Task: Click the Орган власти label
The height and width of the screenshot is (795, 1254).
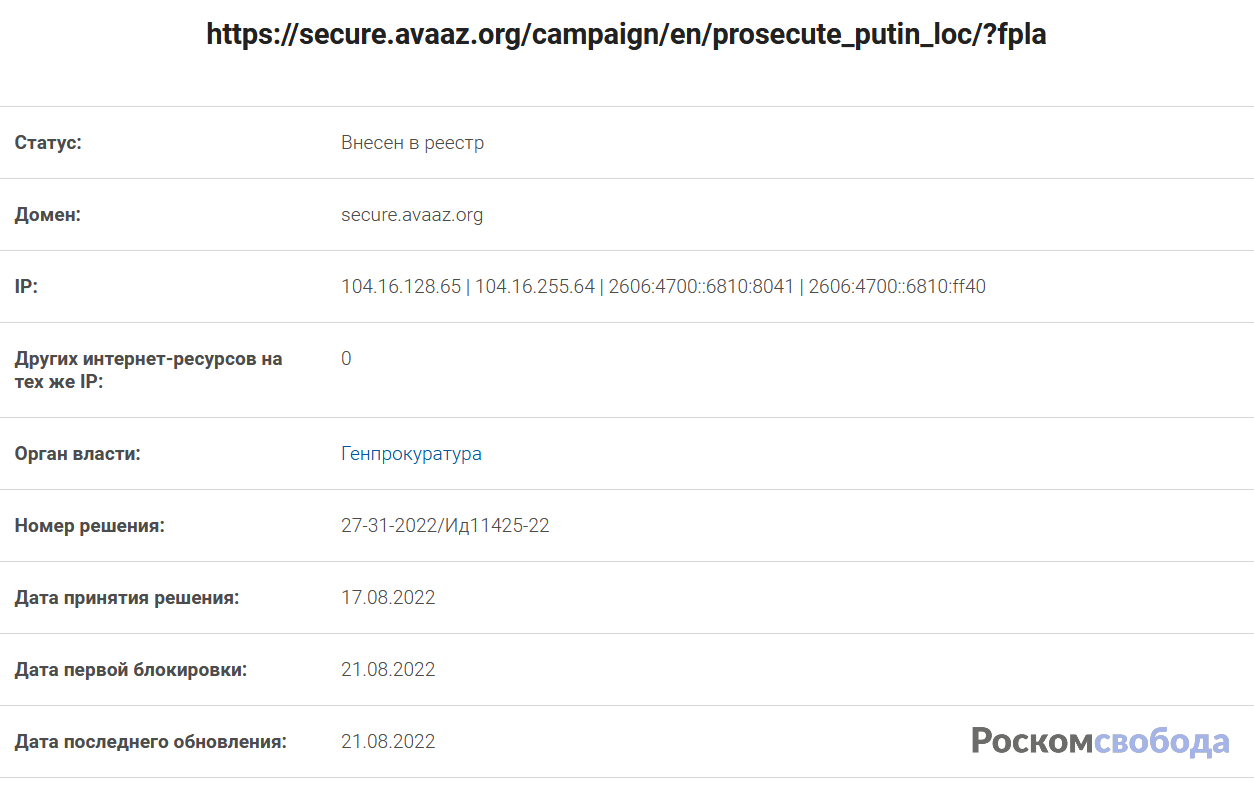Action: tap(77, 454)
